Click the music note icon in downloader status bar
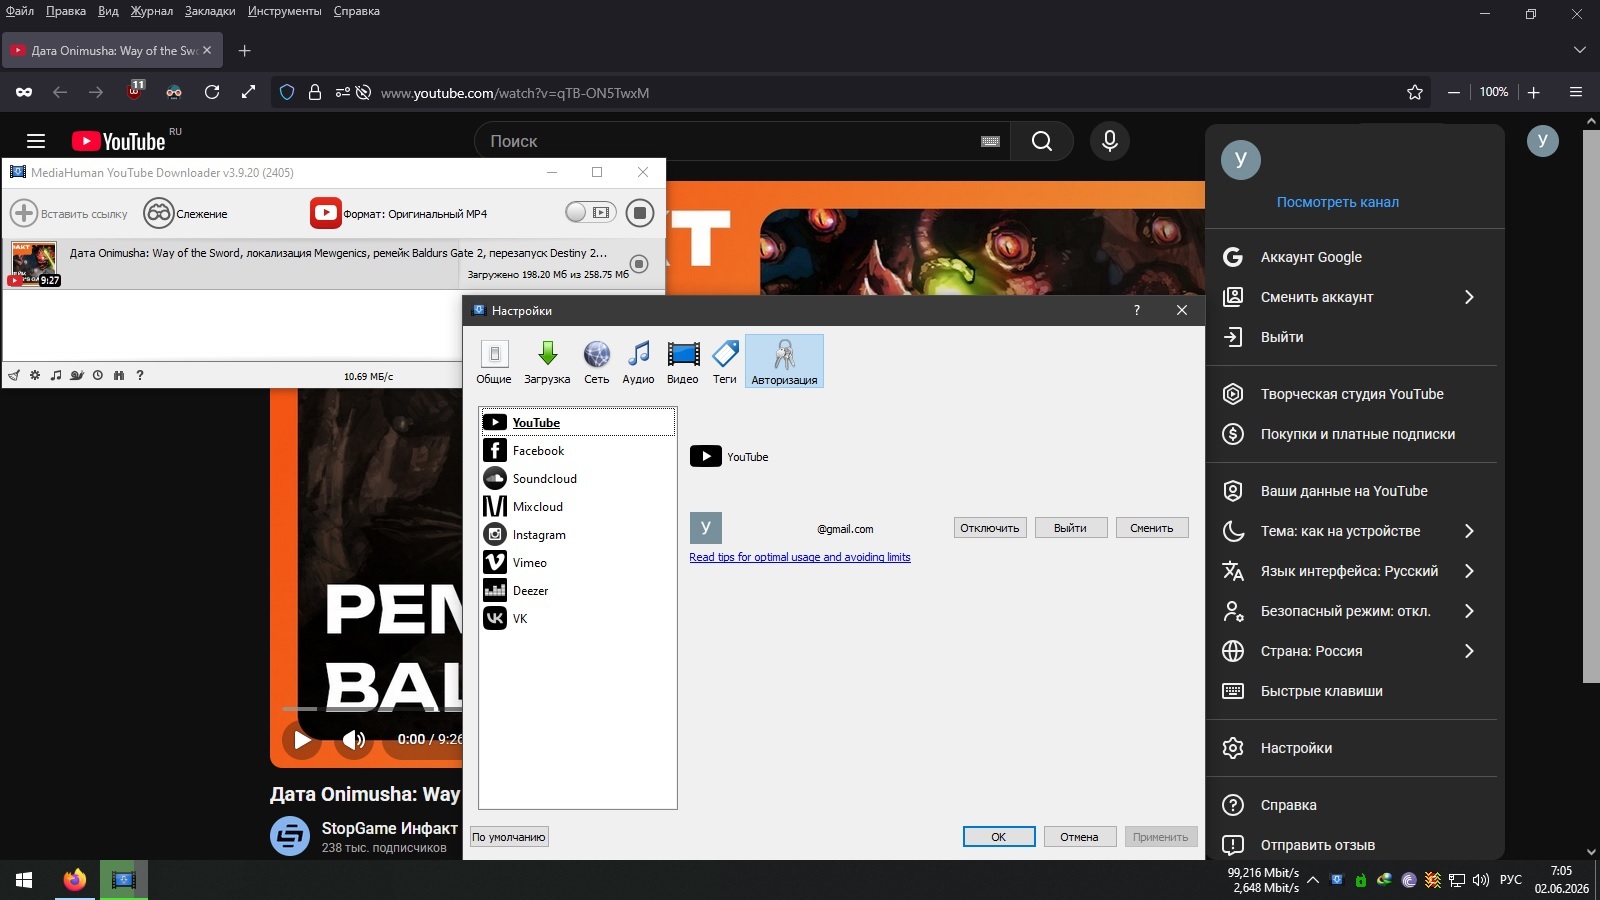 (56, 376)
